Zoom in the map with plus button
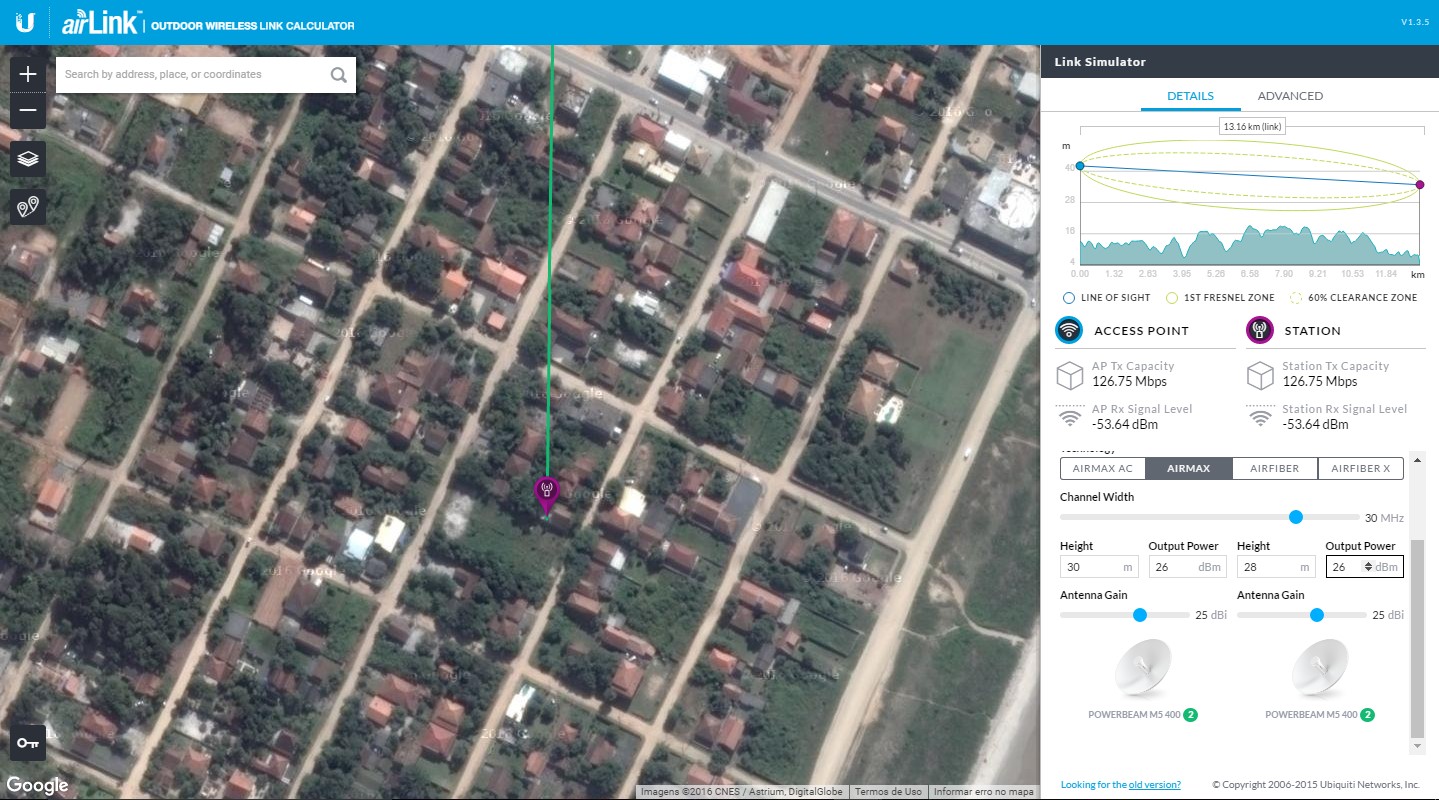This screenshot has width=1439, height=800. pyautogui.click(x=28, y=74)
